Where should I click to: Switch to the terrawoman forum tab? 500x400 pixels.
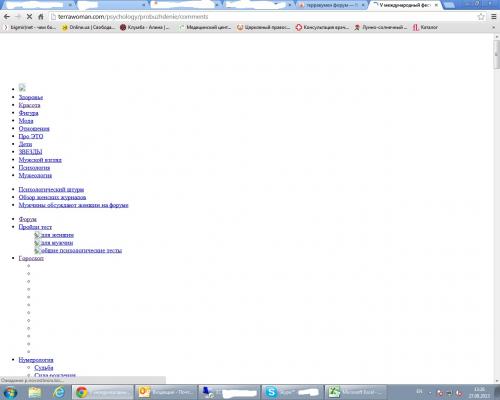coord(332,5)
